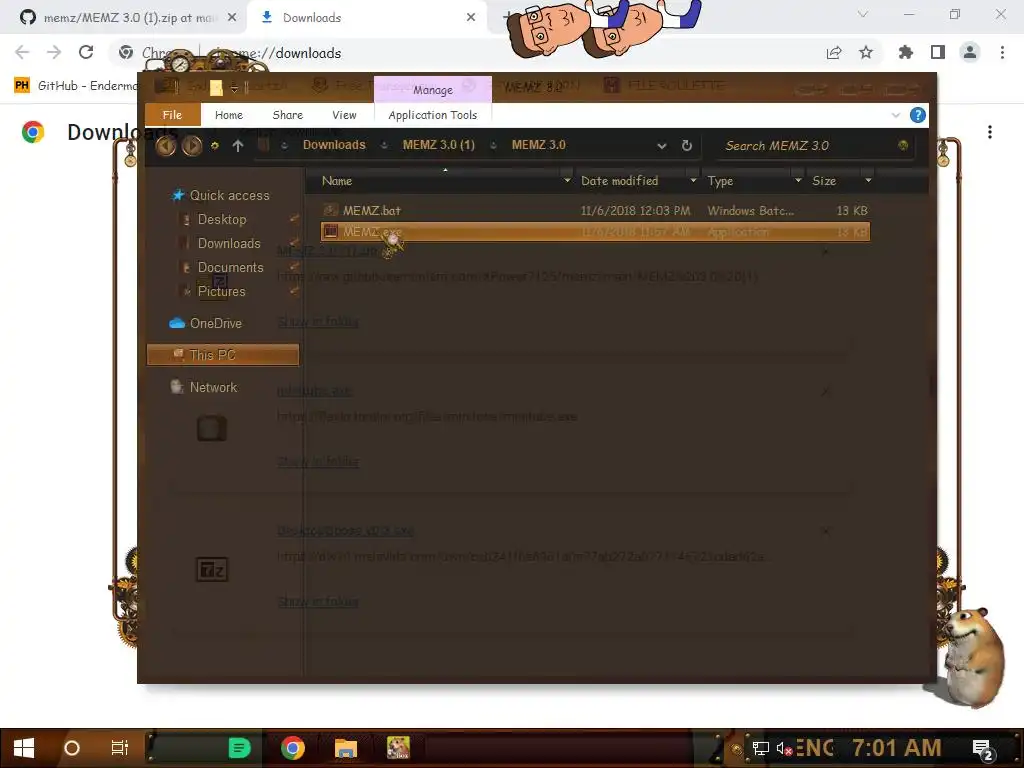This screenshot has height=768, width=1024.
Task: Open Desktop in the navigation pane
Action: tap(222, 219)
